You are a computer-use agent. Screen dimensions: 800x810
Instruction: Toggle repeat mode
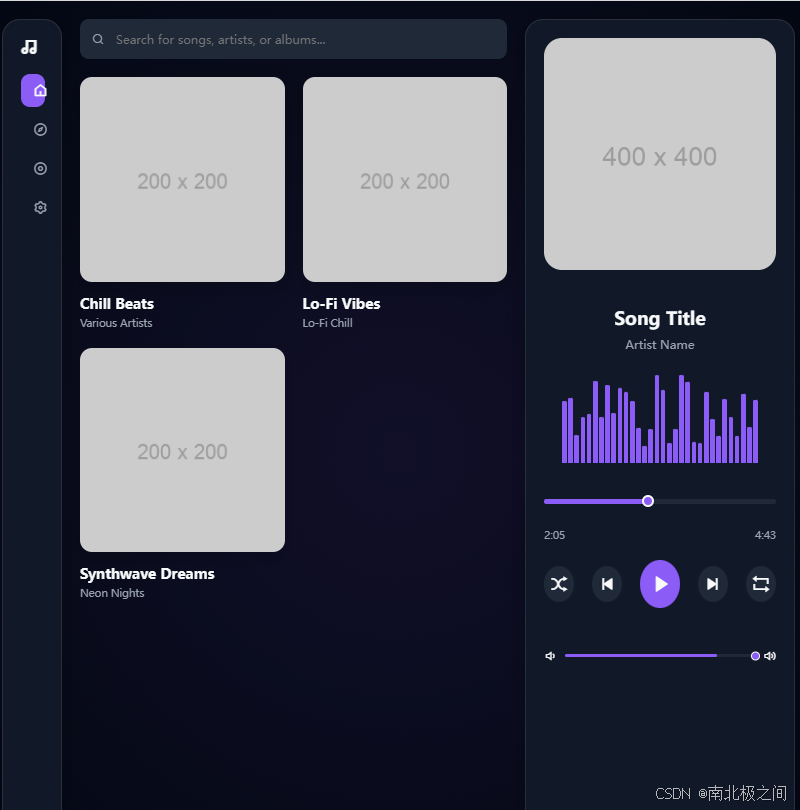coord(760,584)
